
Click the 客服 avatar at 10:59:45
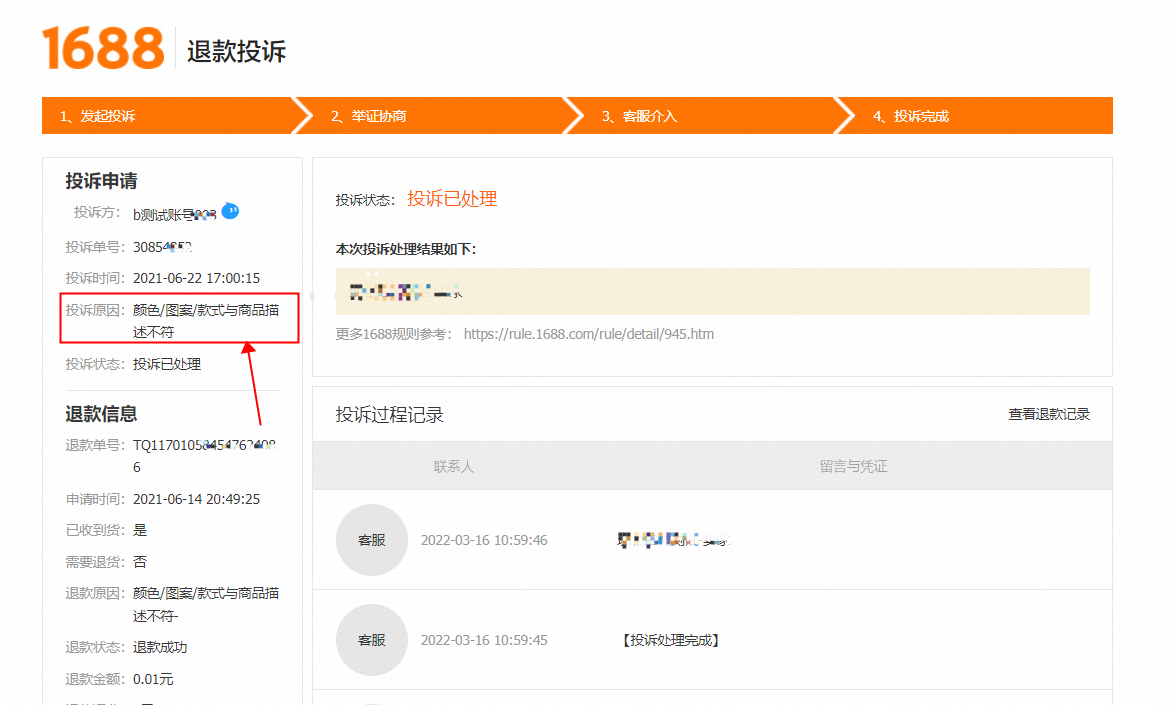pyautogui.click(x=371, y=640)
